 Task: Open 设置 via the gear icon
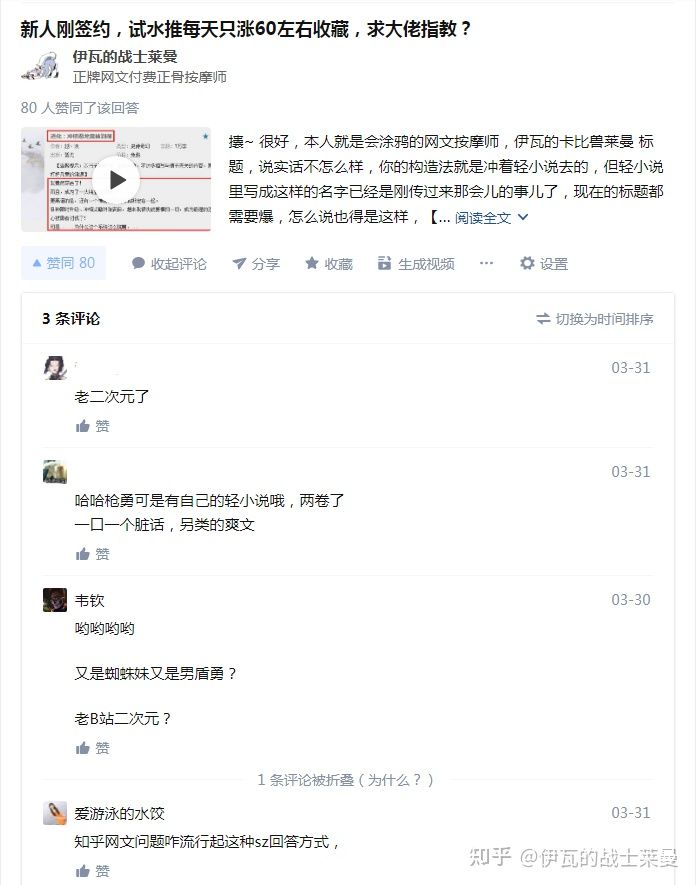pyautogui.click(x=527, y=263)
